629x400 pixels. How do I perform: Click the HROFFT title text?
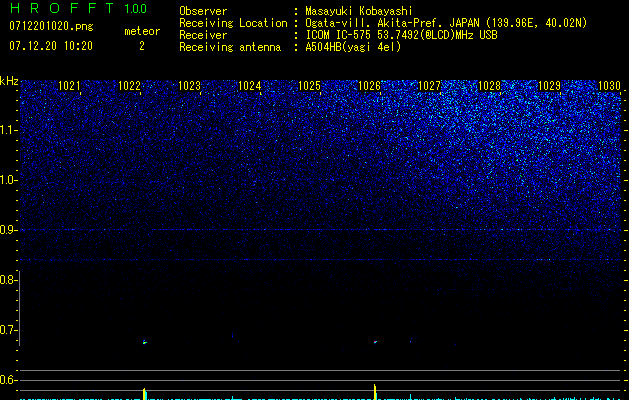pyautogui.click(x=63, y=8)
